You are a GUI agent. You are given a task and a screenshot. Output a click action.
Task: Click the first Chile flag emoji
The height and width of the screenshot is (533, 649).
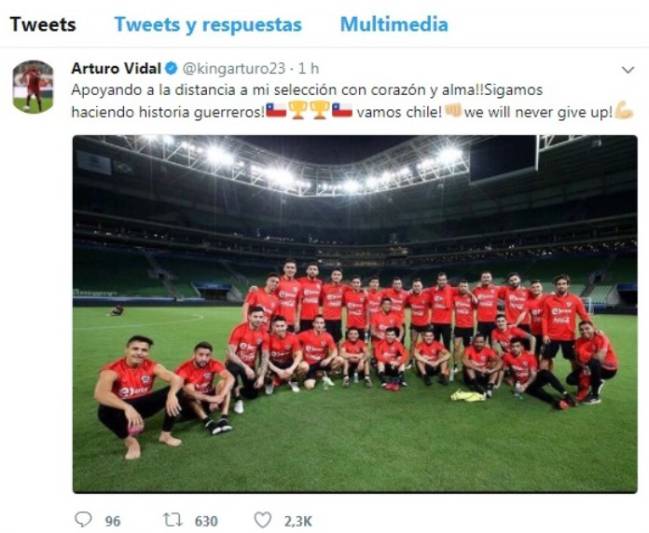(276, 110)
